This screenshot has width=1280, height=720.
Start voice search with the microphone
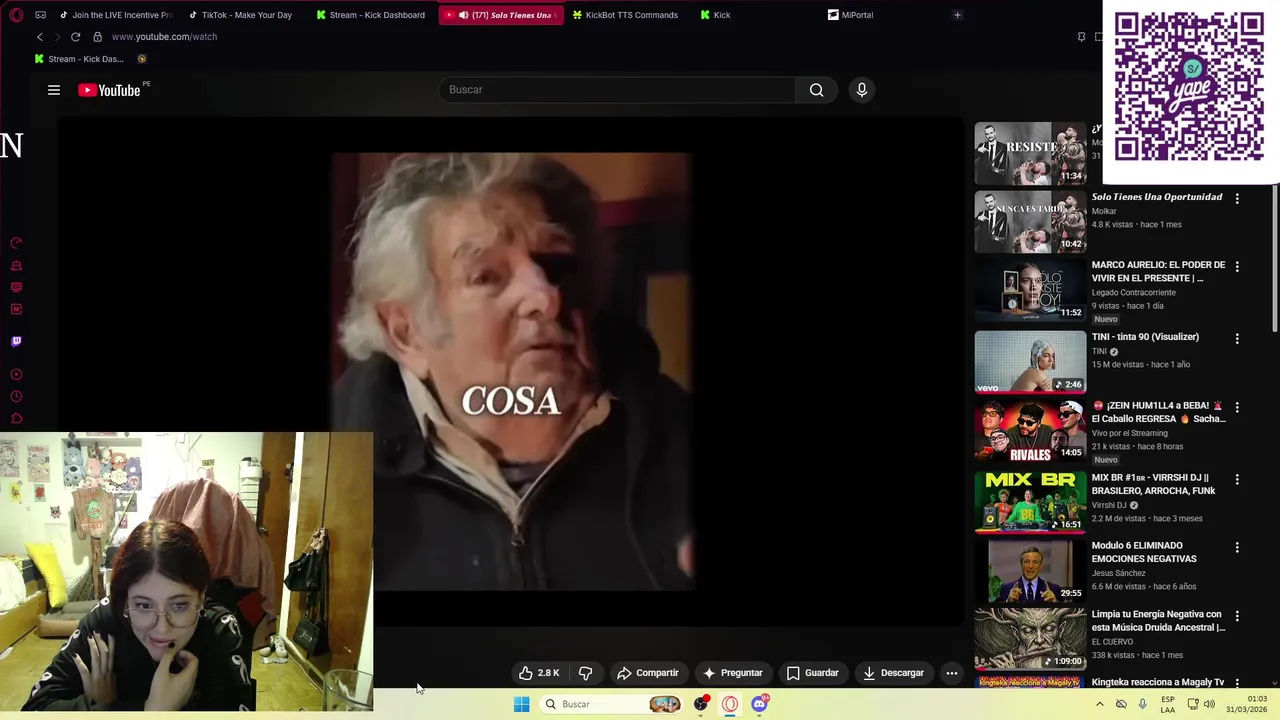[861, 90]
